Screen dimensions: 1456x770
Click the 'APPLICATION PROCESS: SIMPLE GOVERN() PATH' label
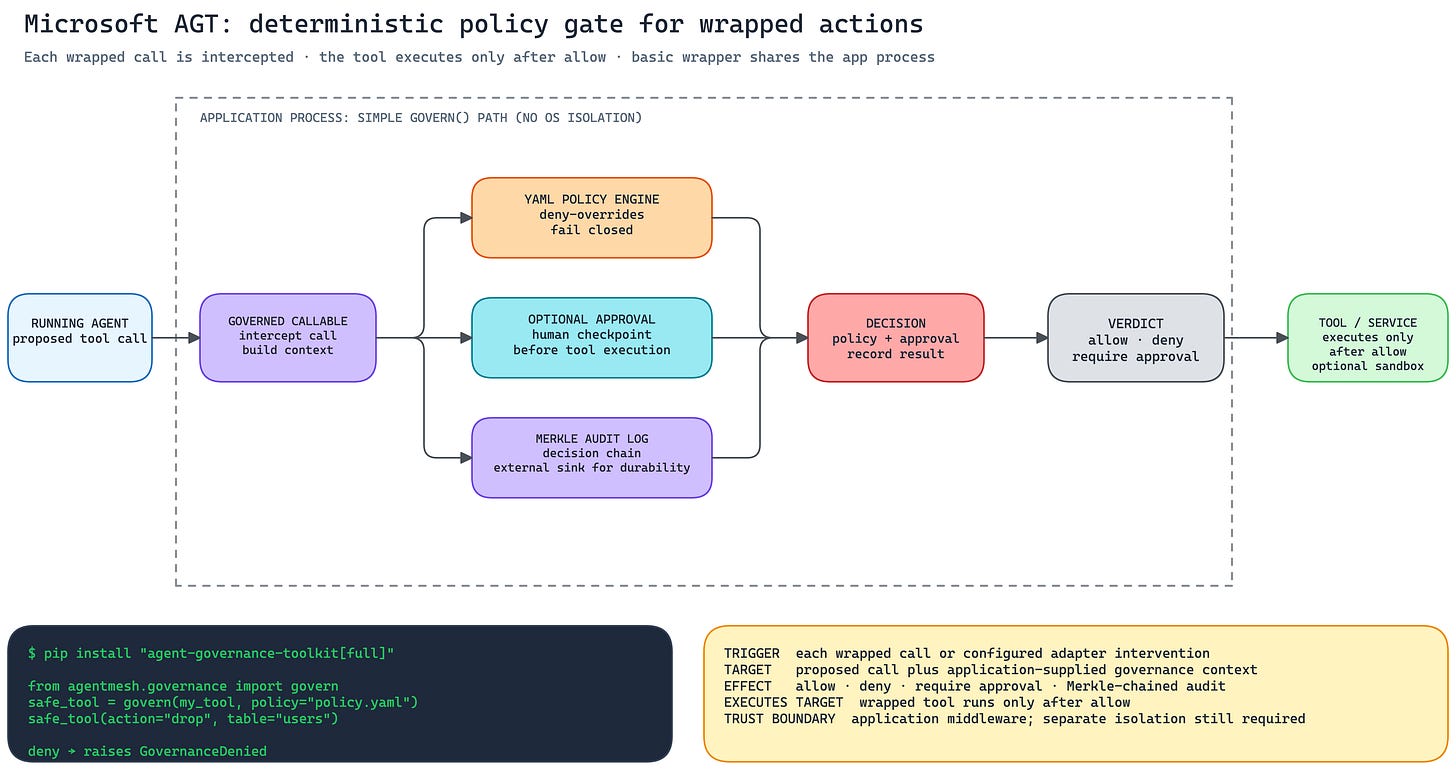coord(421,118)
